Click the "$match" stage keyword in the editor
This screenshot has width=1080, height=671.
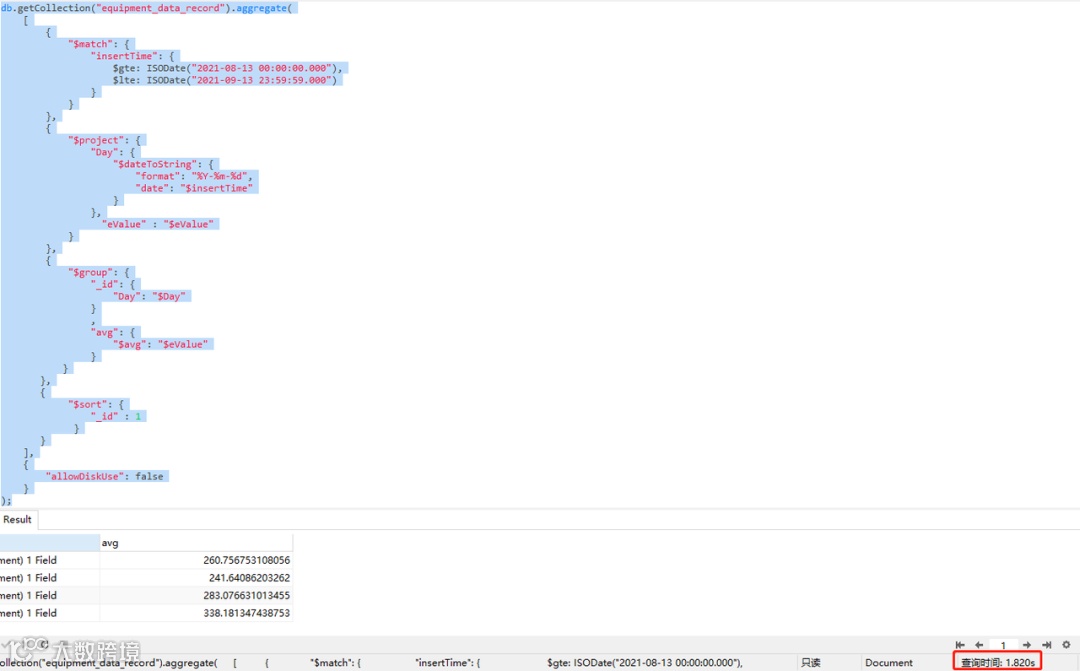click(91, 44)
